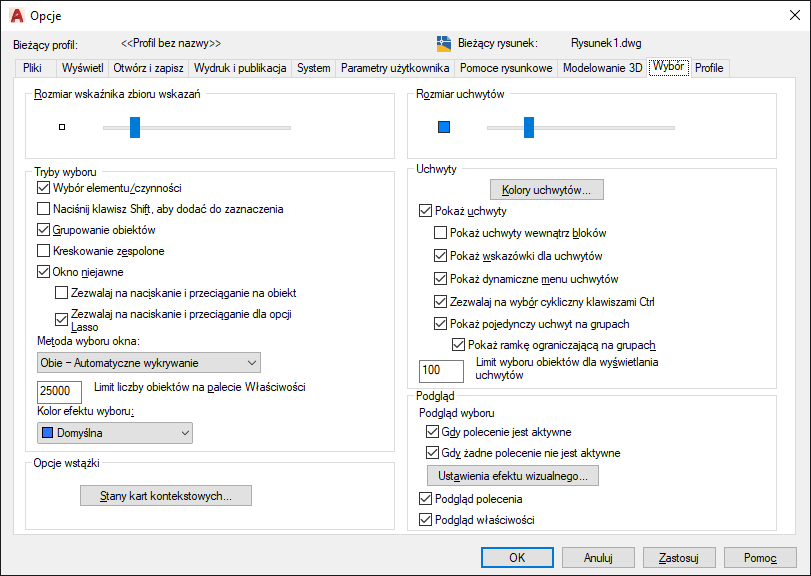
Task: Click the current drawing file icon
Action: (x=444, y=43)
